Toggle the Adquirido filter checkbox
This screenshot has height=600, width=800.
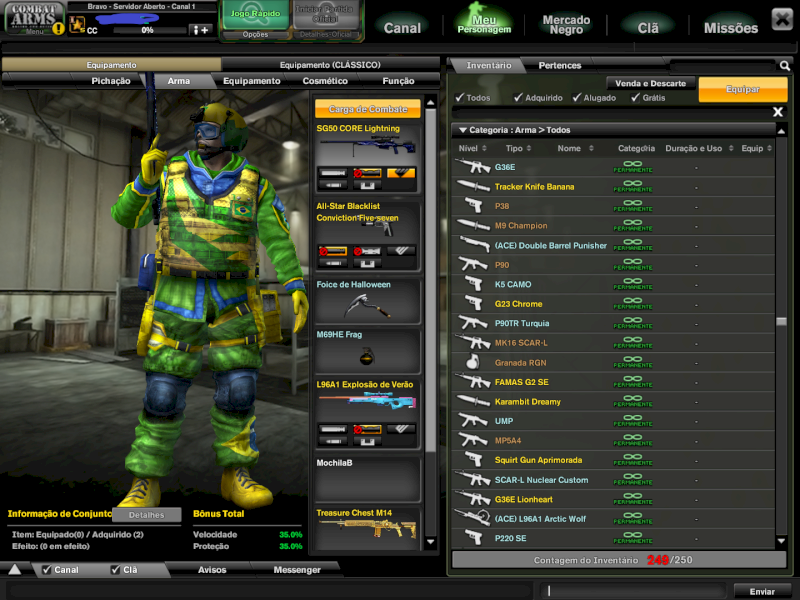[x=518, y=97]
